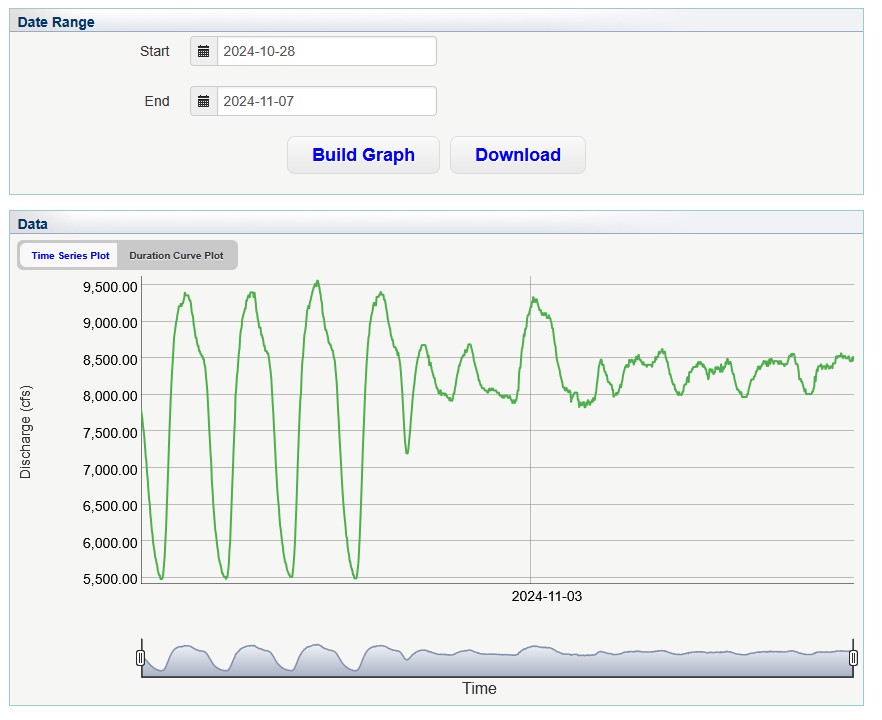Grab the left handle of the time navigator
This screenshot has height=720, width=882.
[141, 657]
